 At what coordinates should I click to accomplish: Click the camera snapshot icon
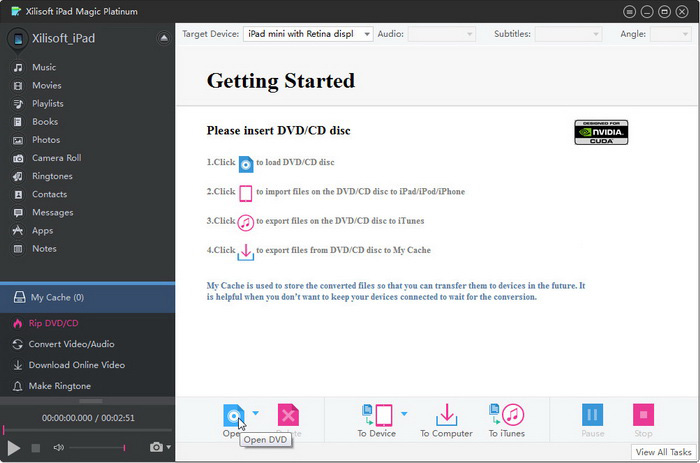pos(155,447)
